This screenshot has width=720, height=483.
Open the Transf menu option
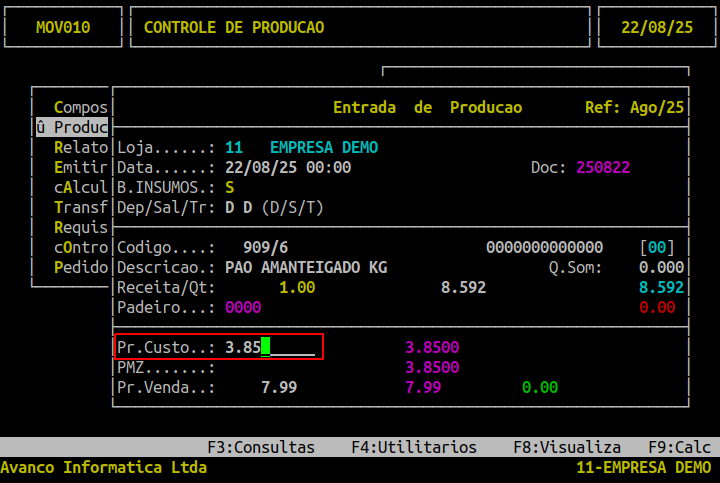click(81, 207)
